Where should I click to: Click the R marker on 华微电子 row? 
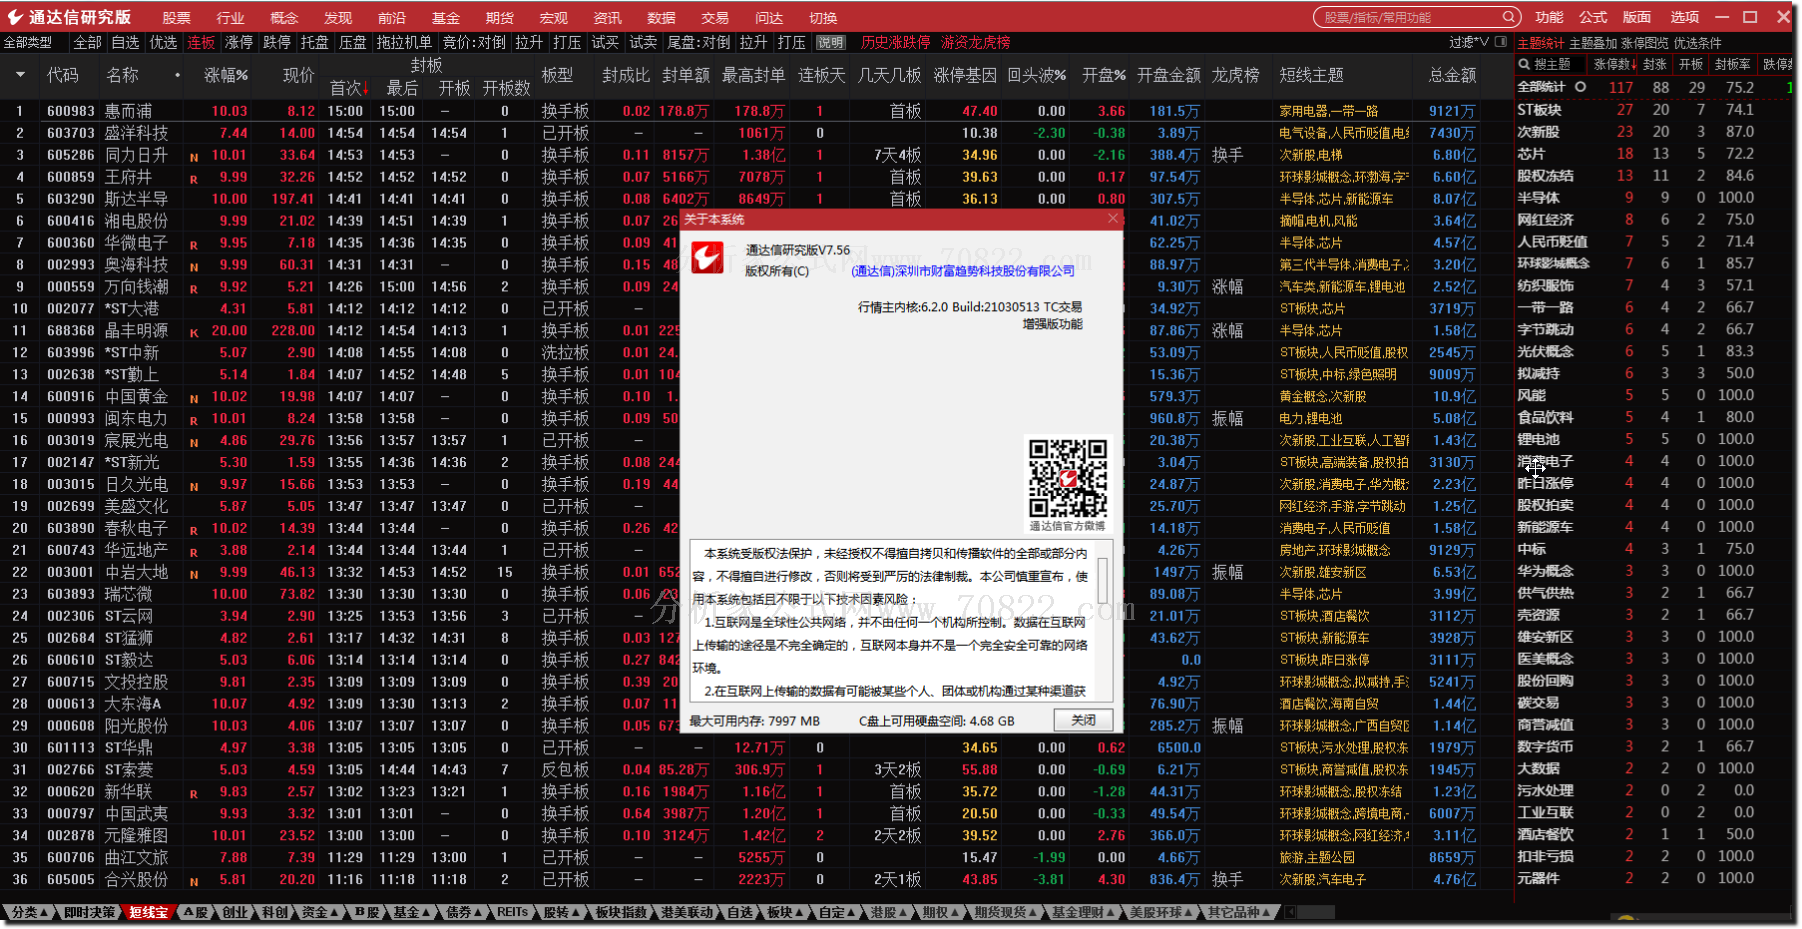(194, 245)
